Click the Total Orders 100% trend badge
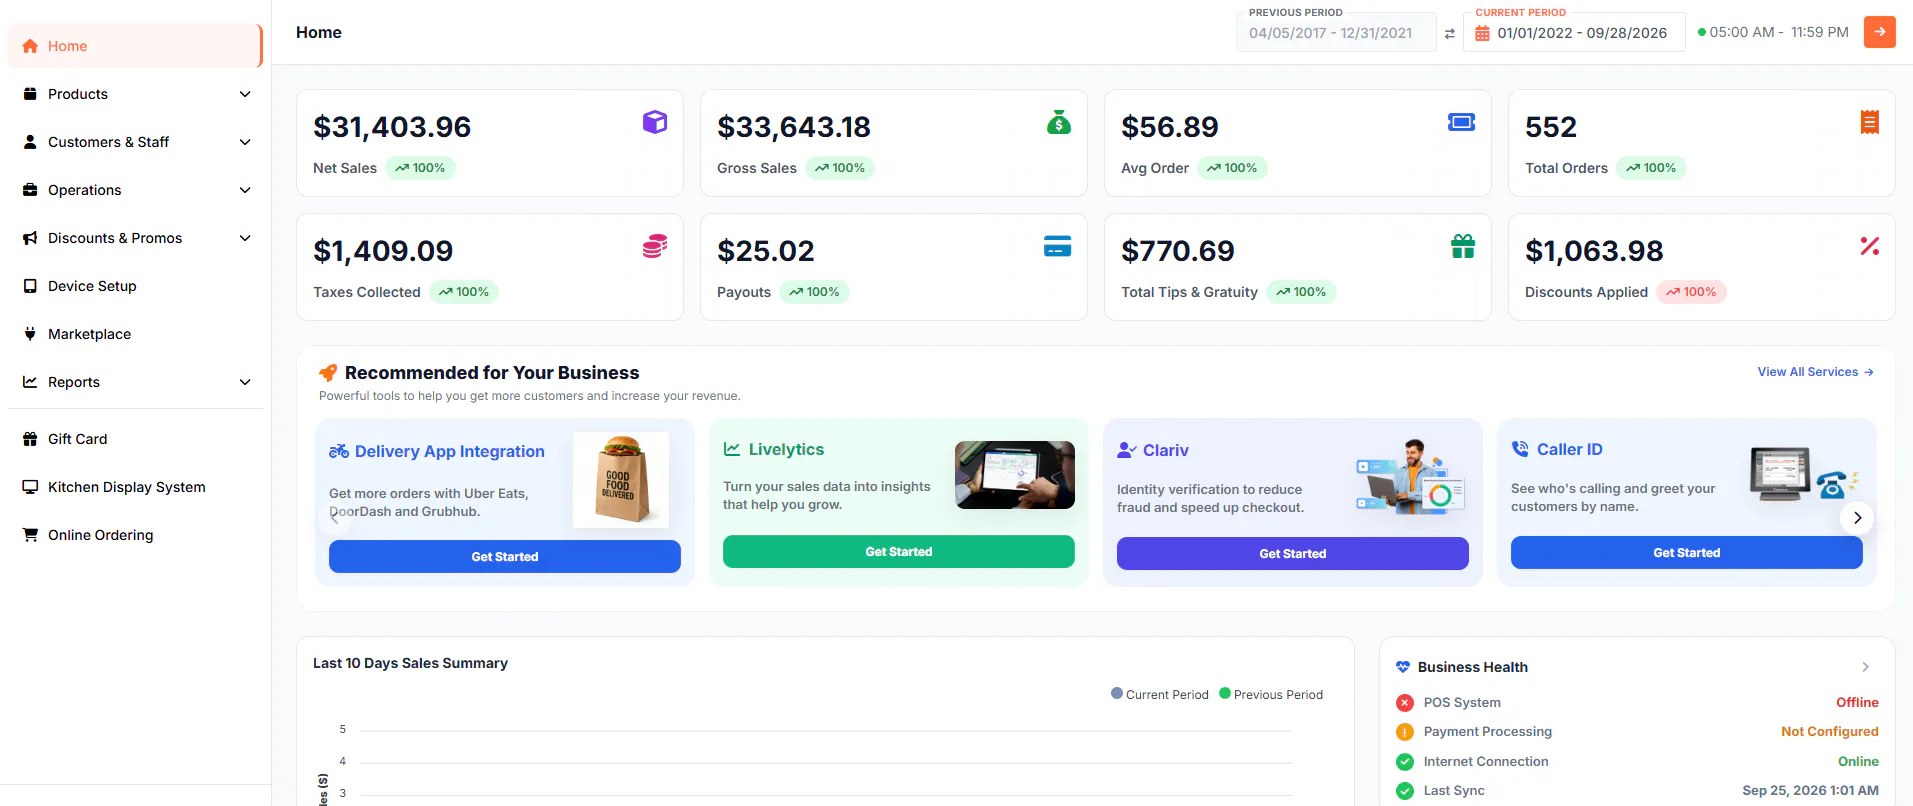1913x806 pixels. [1651, 168]
